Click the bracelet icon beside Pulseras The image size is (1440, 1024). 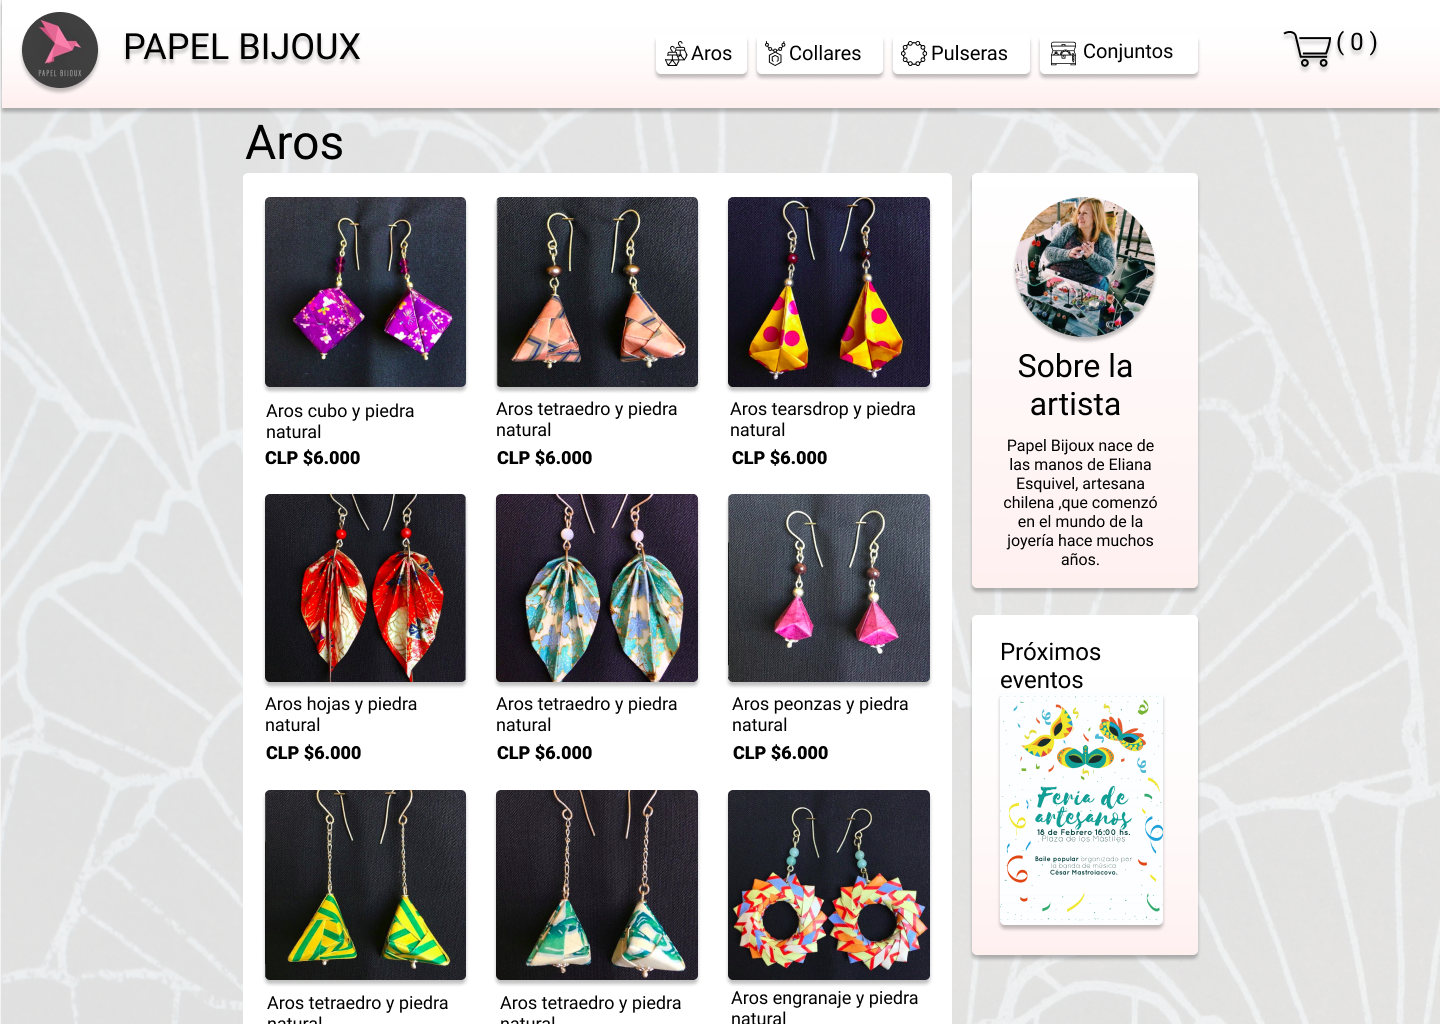pyautogui.click(x=914, y=53)
